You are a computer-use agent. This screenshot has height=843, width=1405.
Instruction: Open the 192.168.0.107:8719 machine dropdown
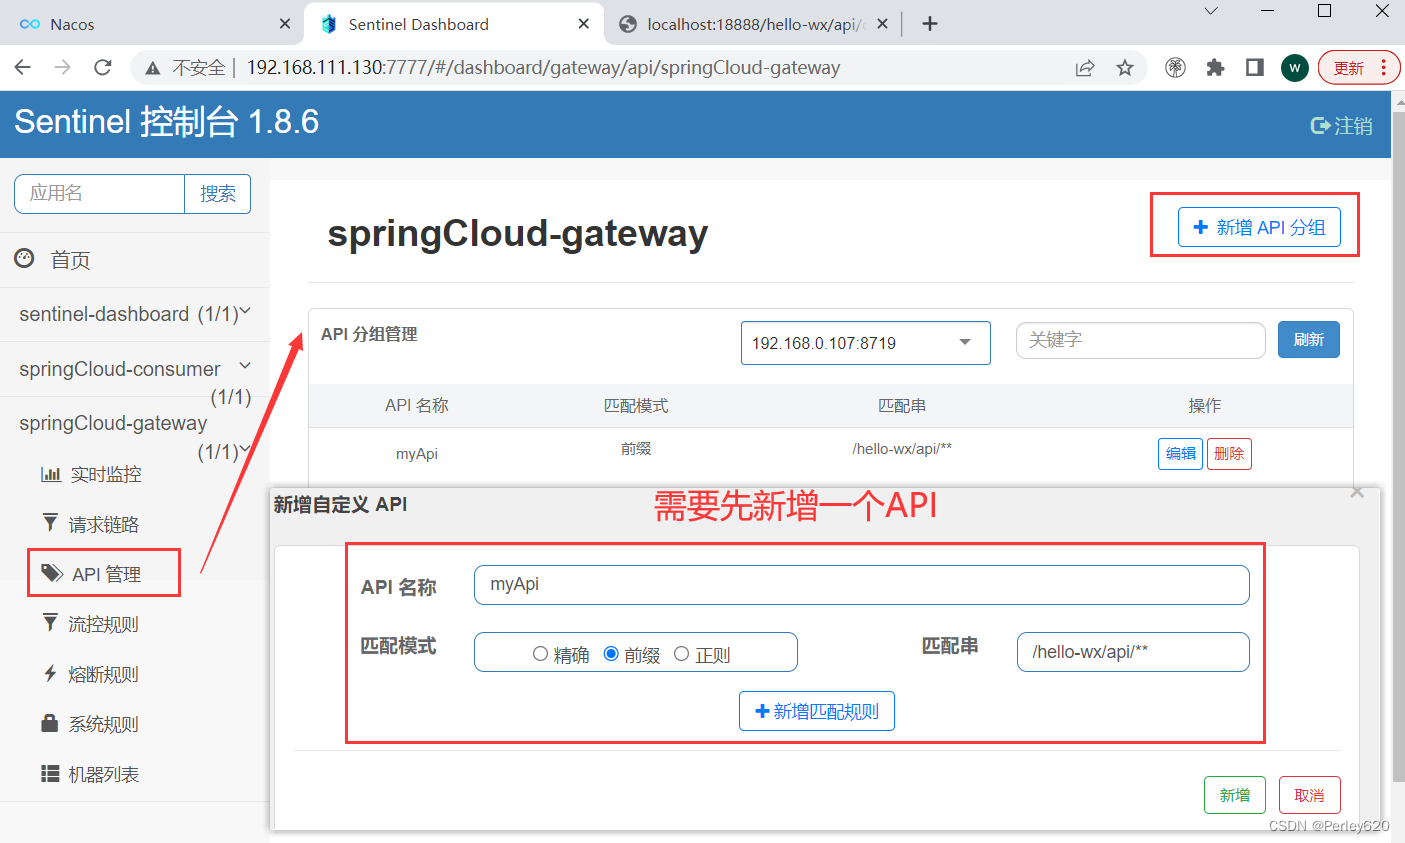[866, 343]
